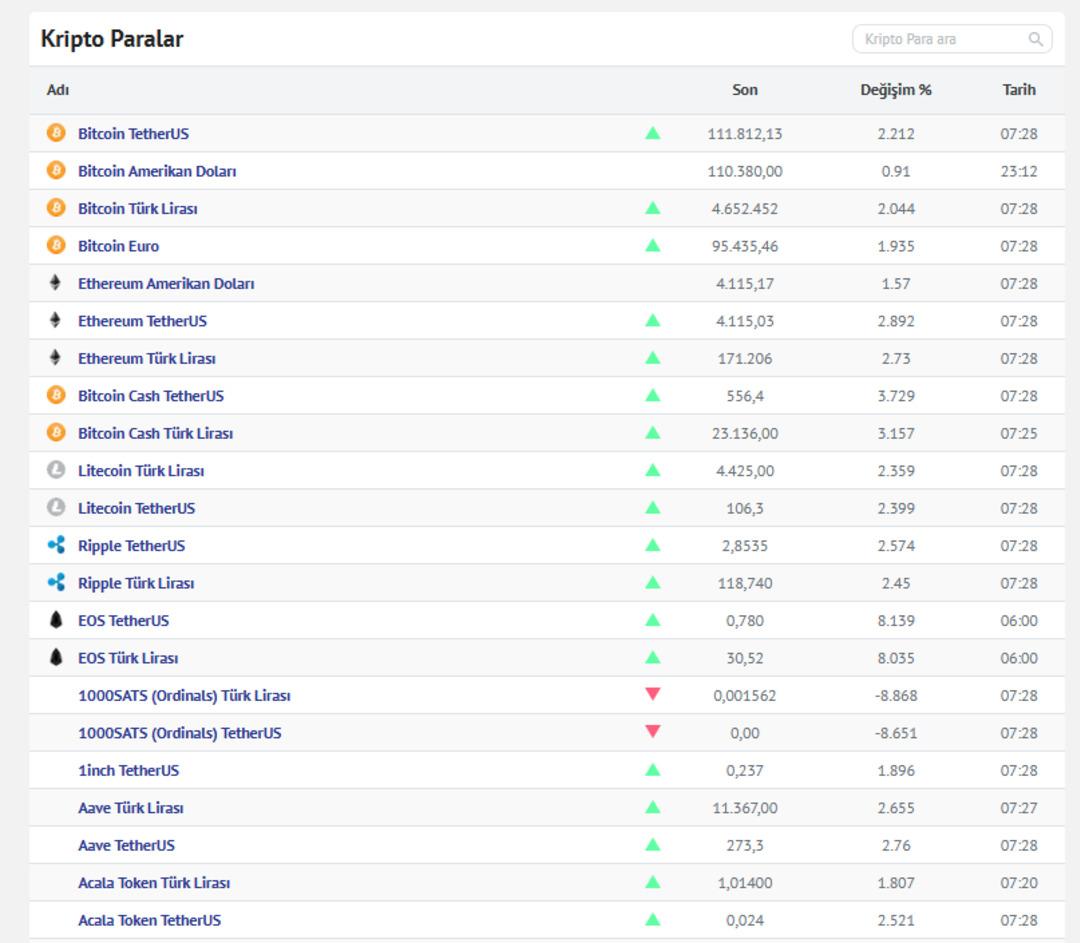
Task: Open the Bitcoin Amerikan Doları link
Action: [157, 171]
